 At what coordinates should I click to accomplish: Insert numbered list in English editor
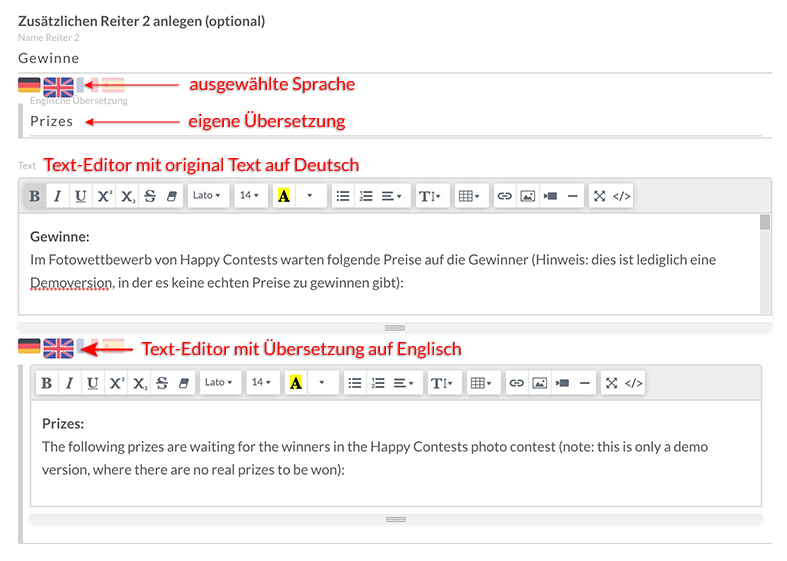[378, 383]
